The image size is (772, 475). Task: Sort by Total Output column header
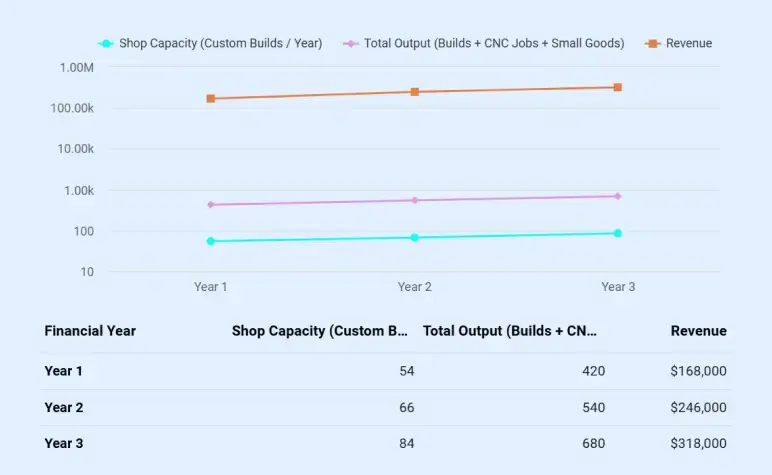pos(511,331)
